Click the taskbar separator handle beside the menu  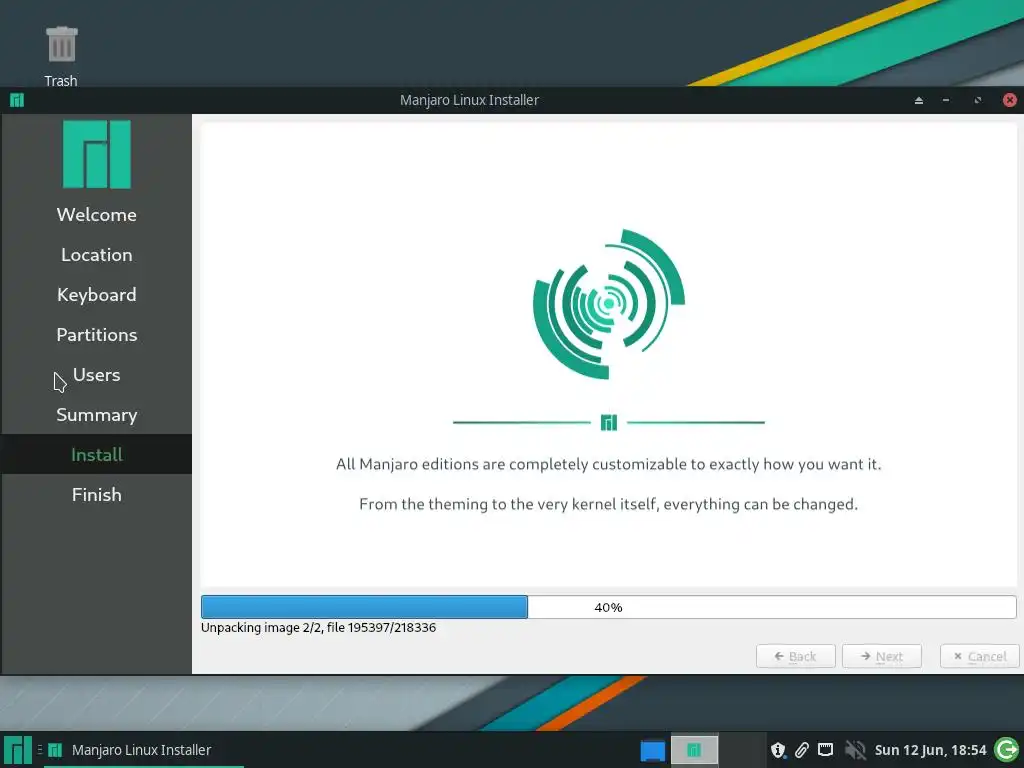click(39, 750)
